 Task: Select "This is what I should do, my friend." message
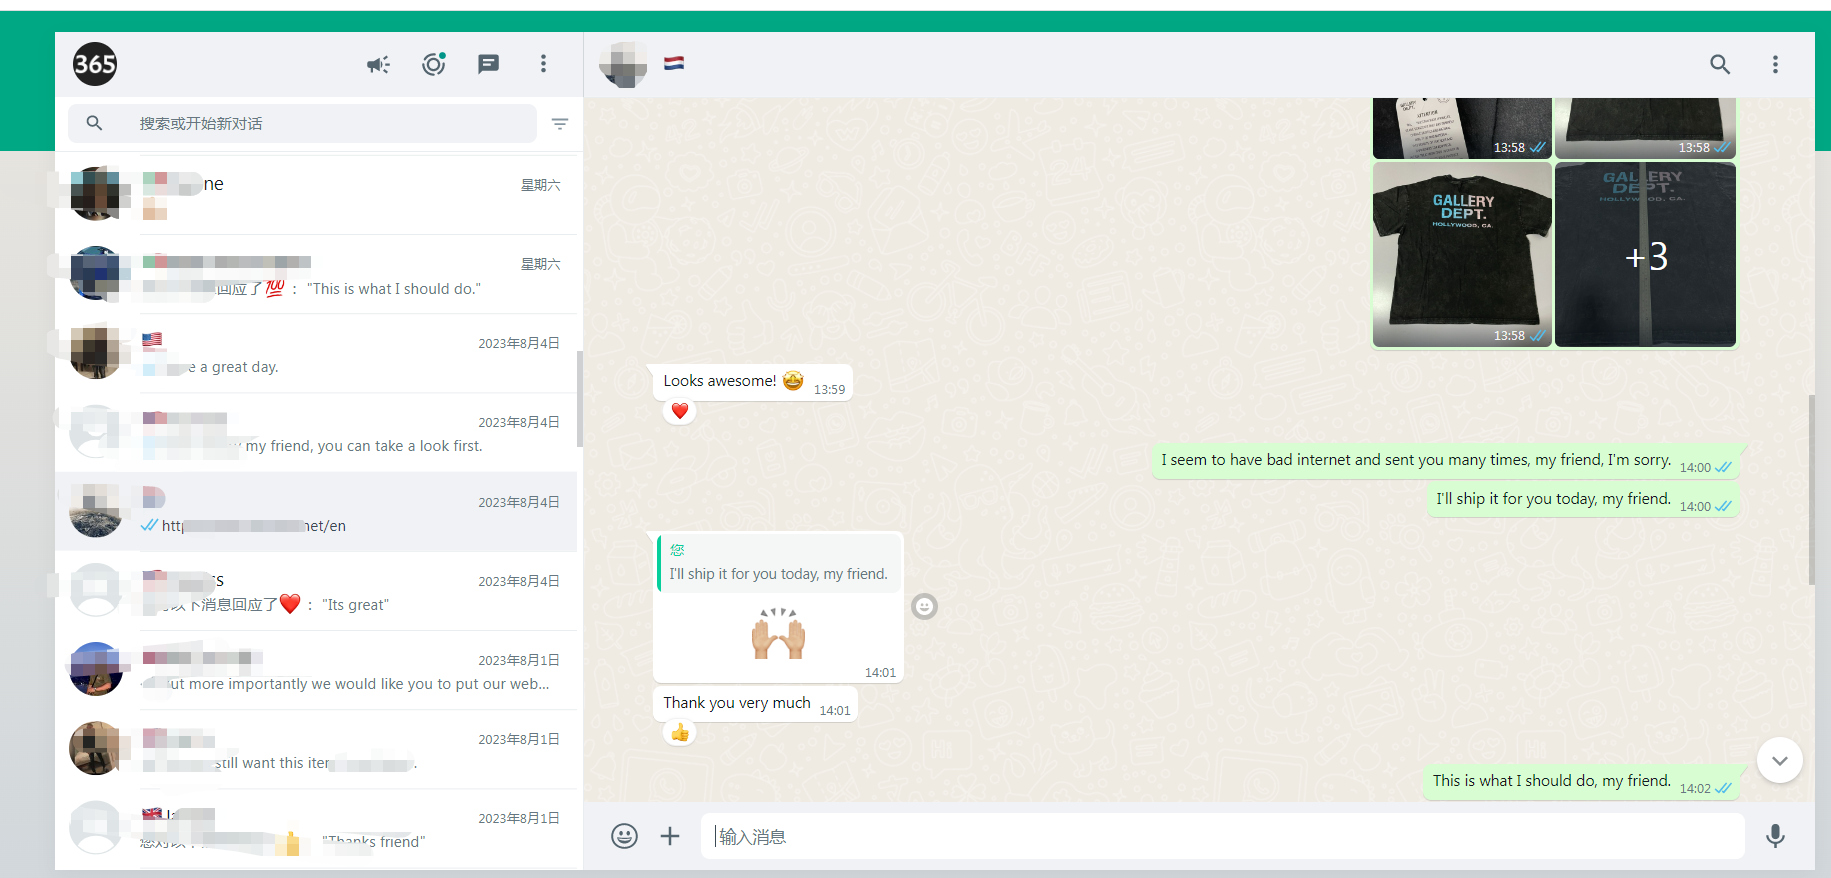click(x=1581, y=782)
